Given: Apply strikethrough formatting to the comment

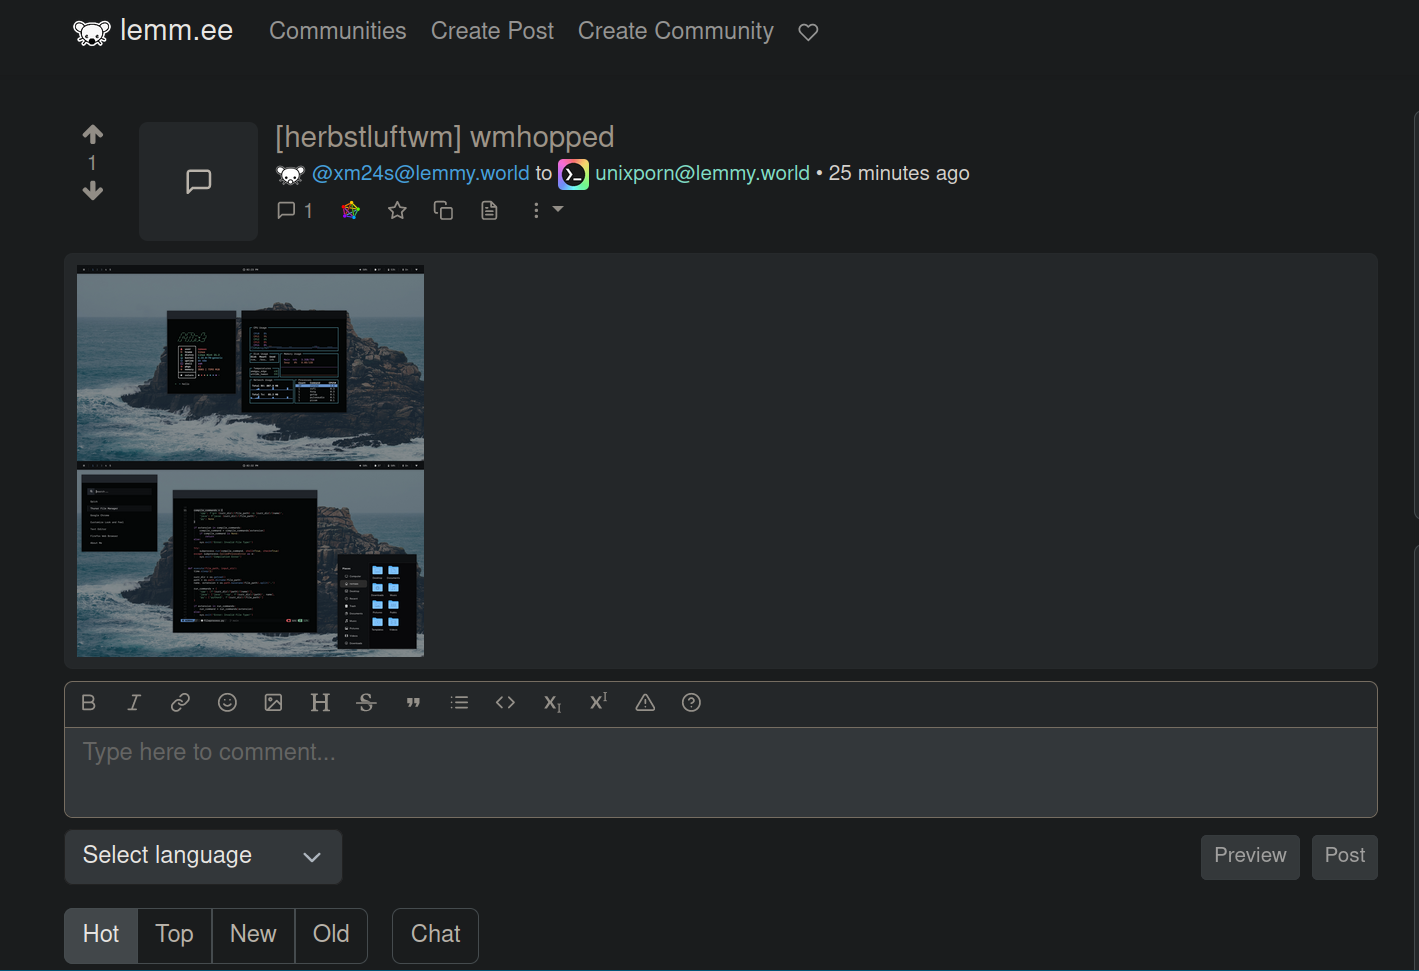Looking at the screenshot, I should (366, 702).
